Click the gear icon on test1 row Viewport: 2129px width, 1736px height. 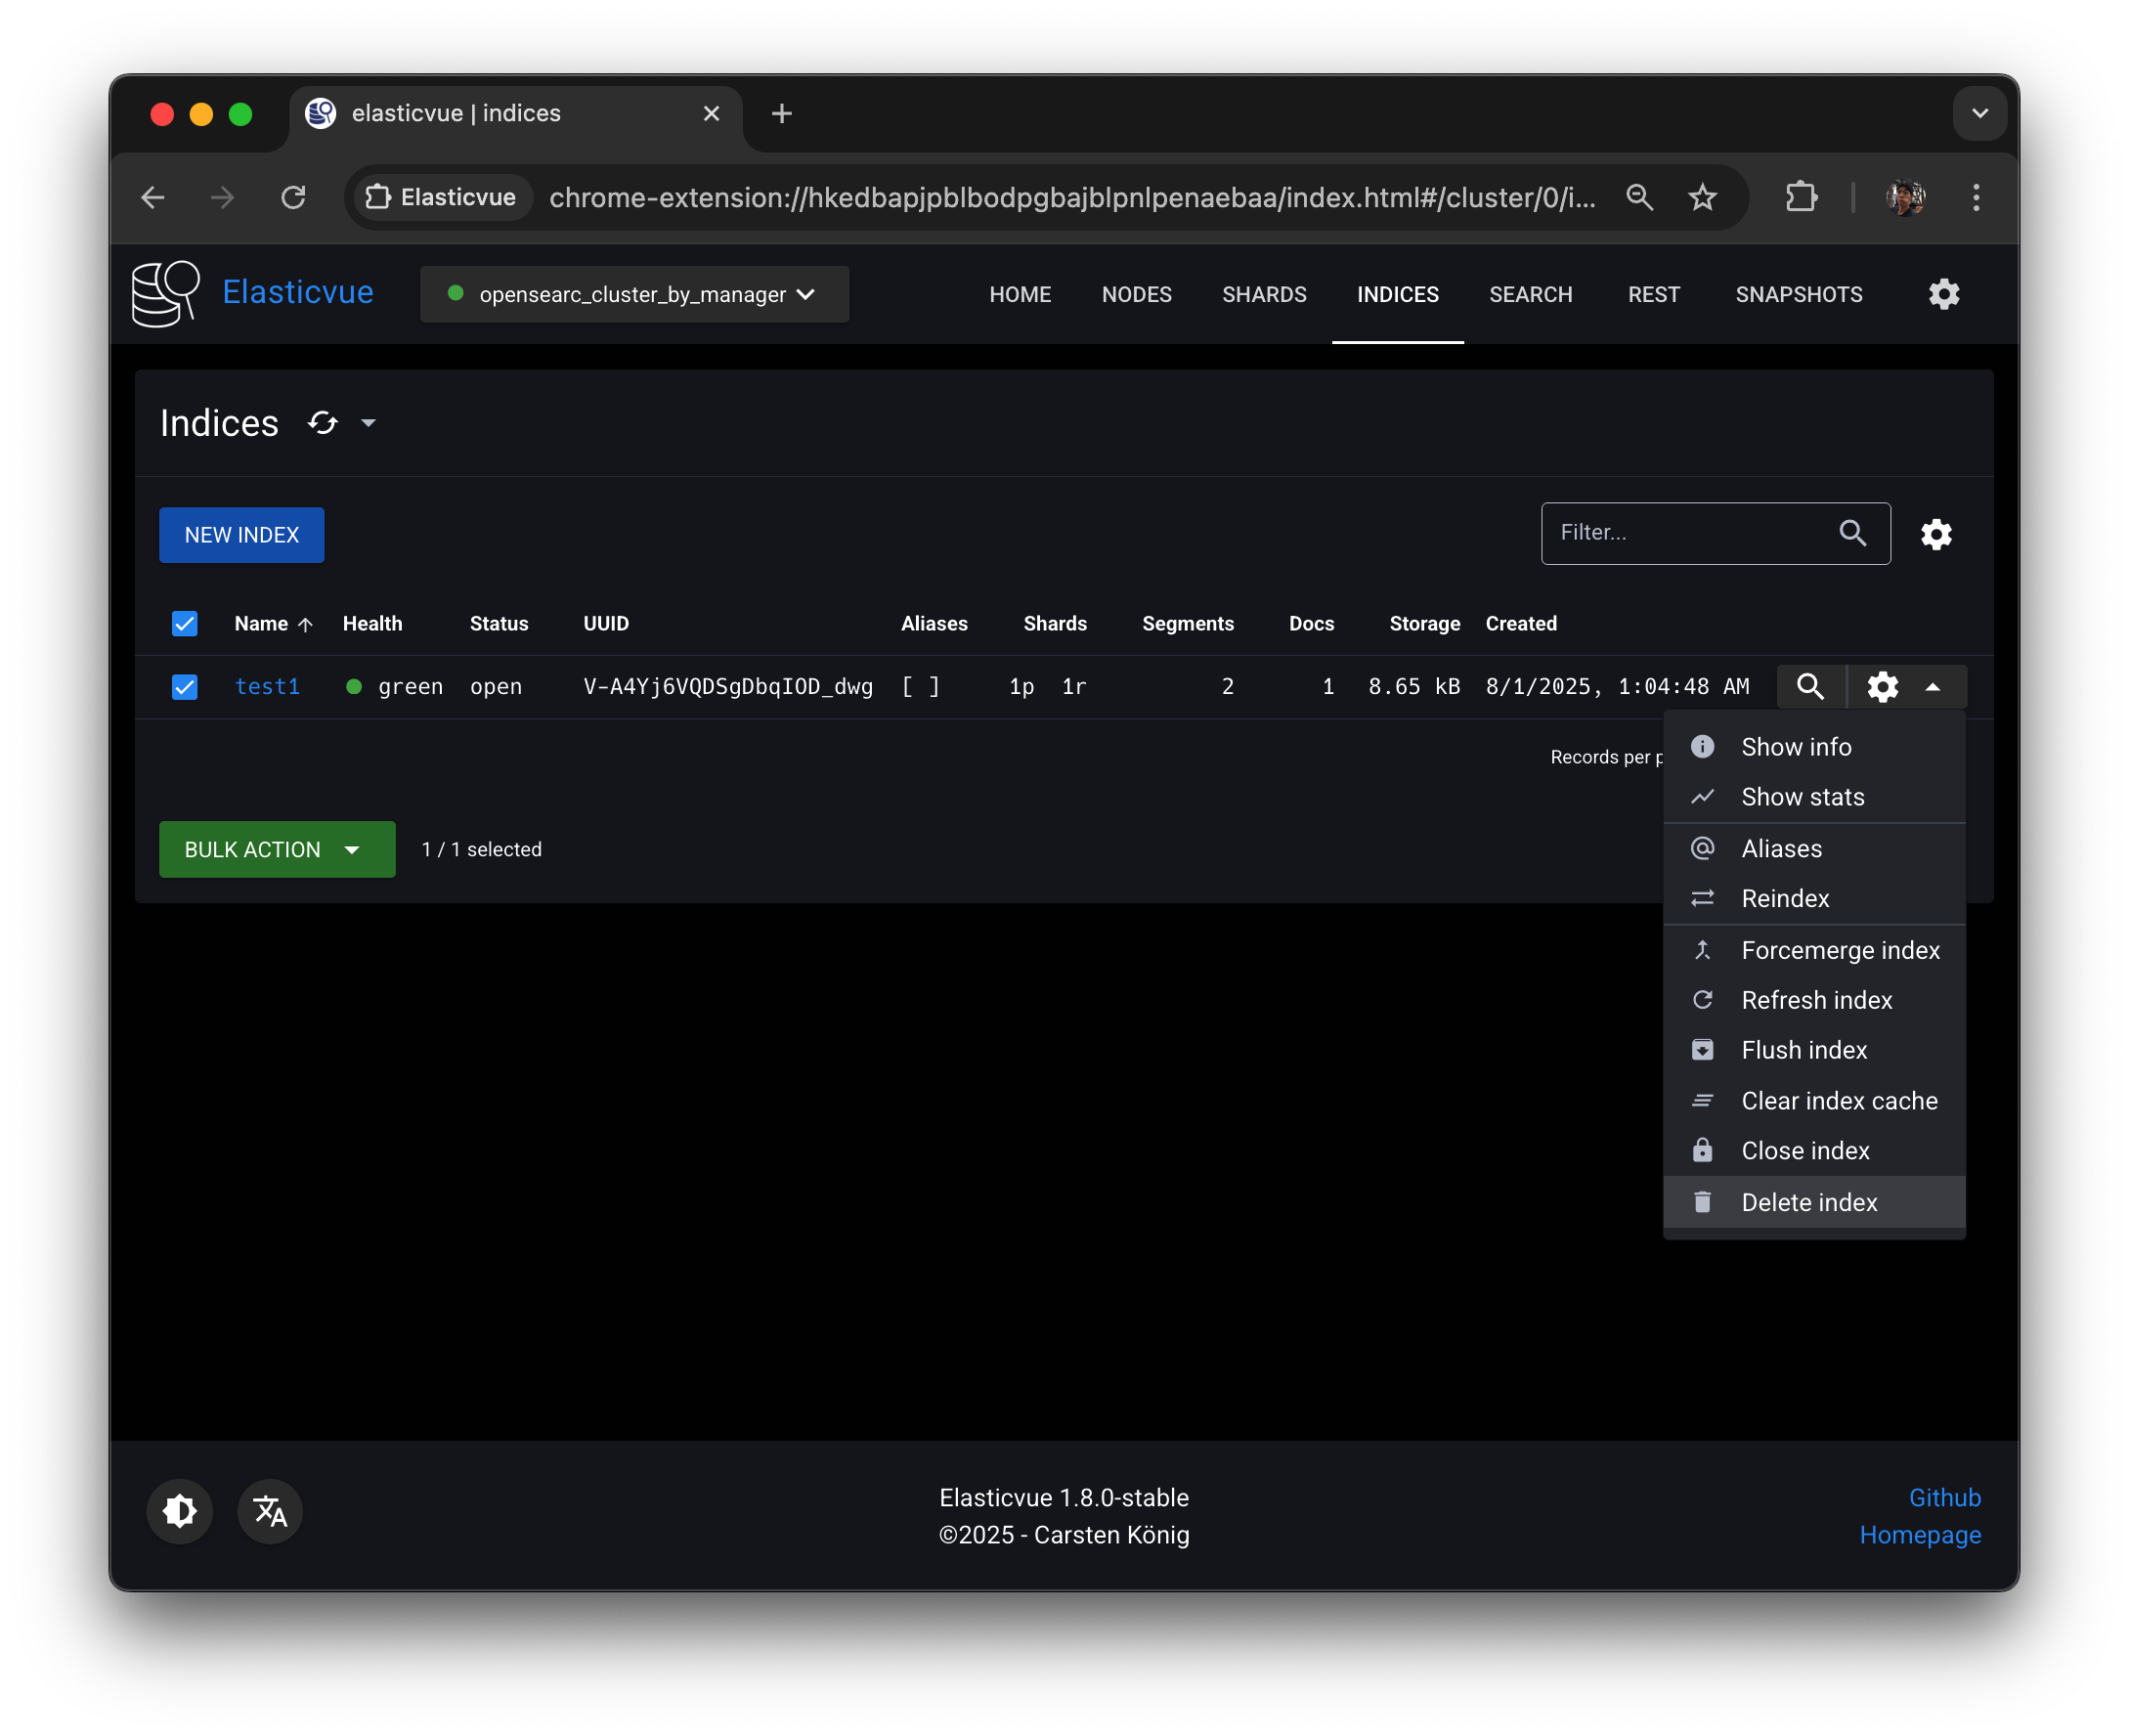coord(1882,687)
